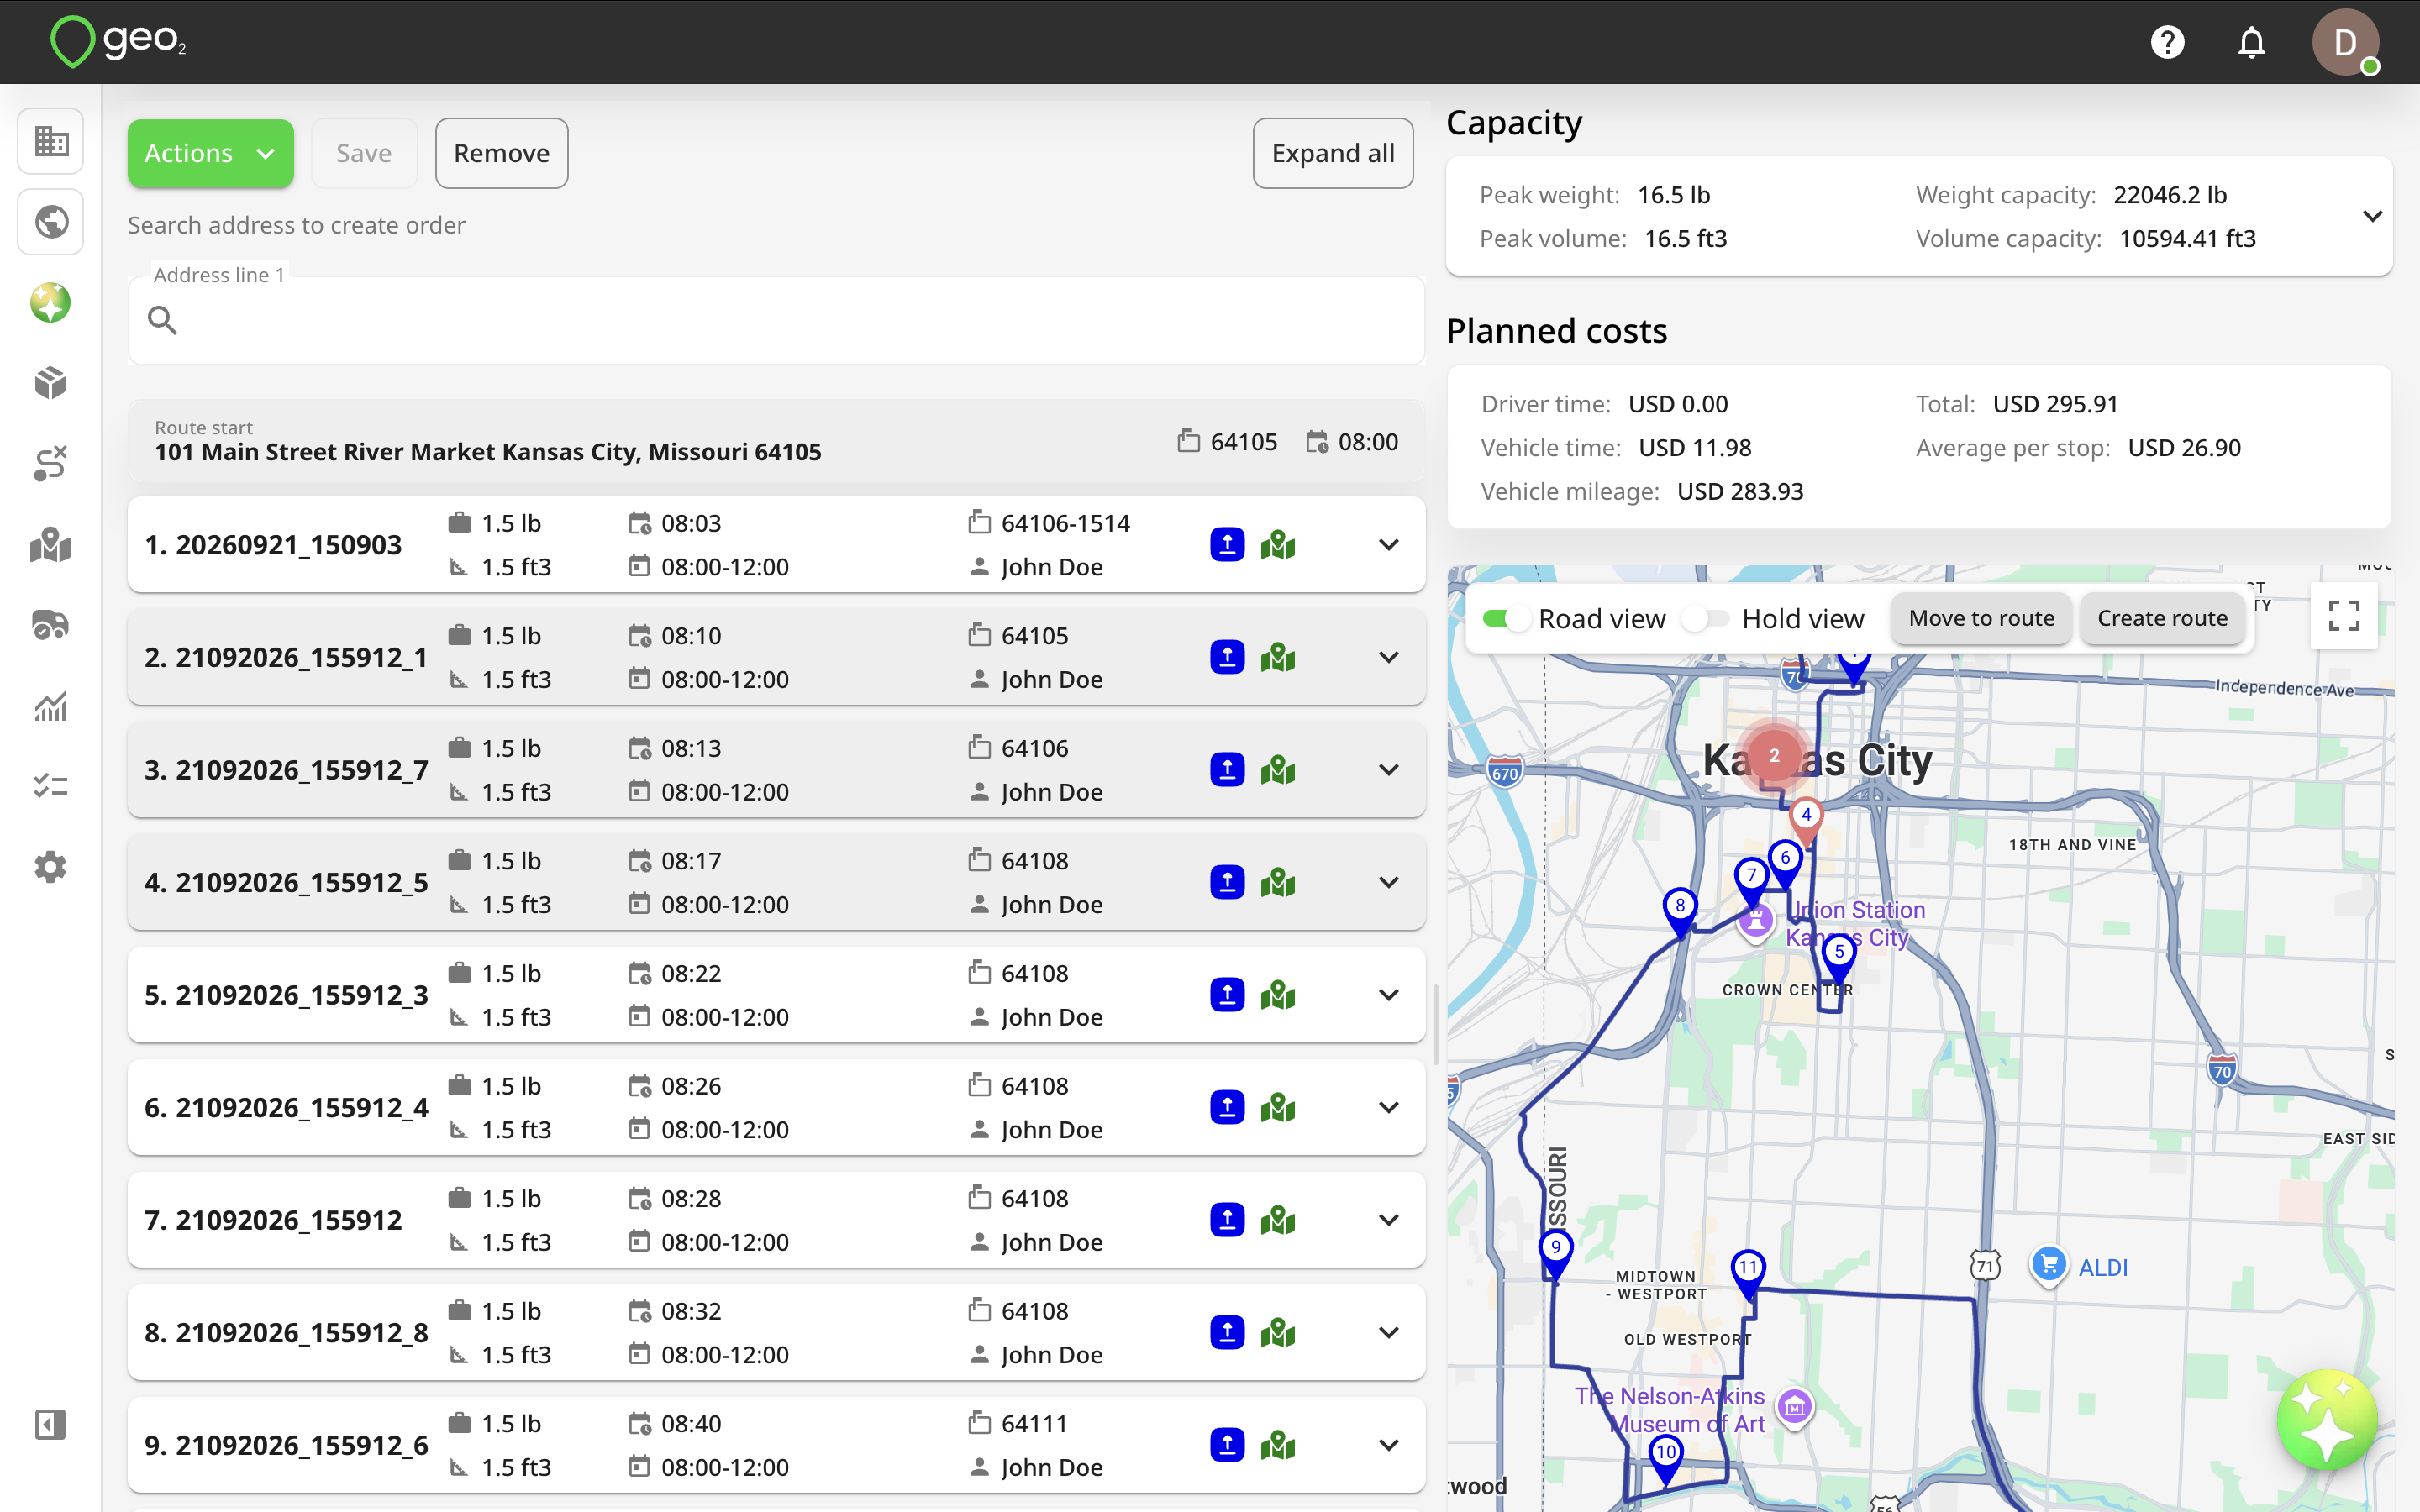Open the analytics chart sidebar icon
2420x1512 pixels.
[51, 707]
